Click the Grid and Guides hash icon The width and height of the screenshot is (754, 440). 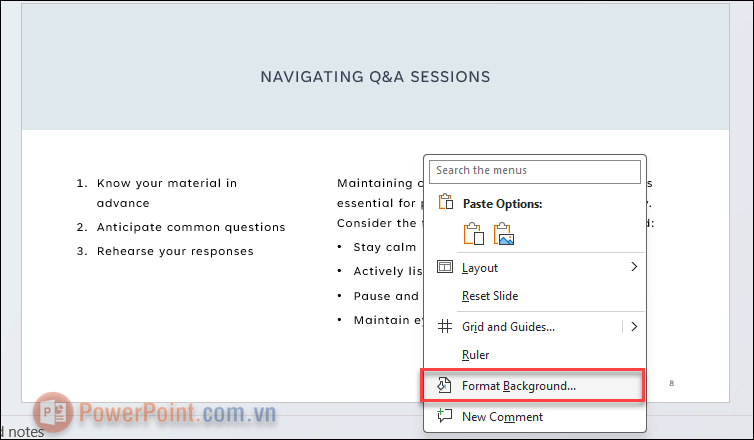tap(445, 327)
